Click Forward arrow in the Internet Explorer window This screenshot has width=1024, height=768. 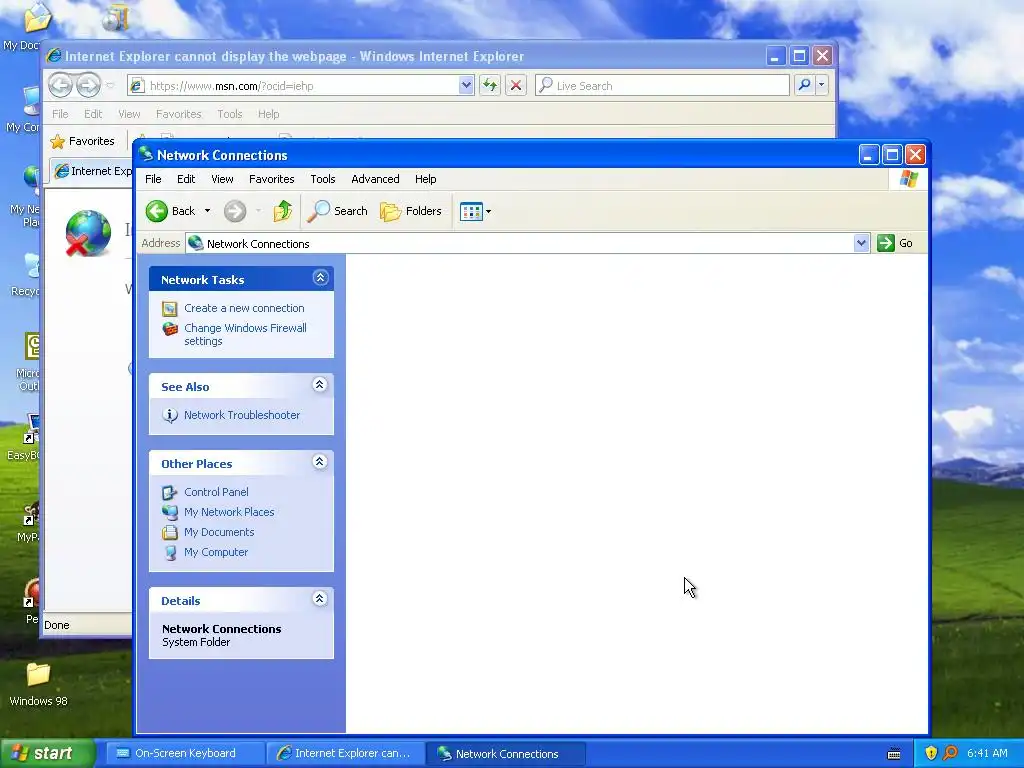[89, 85]
